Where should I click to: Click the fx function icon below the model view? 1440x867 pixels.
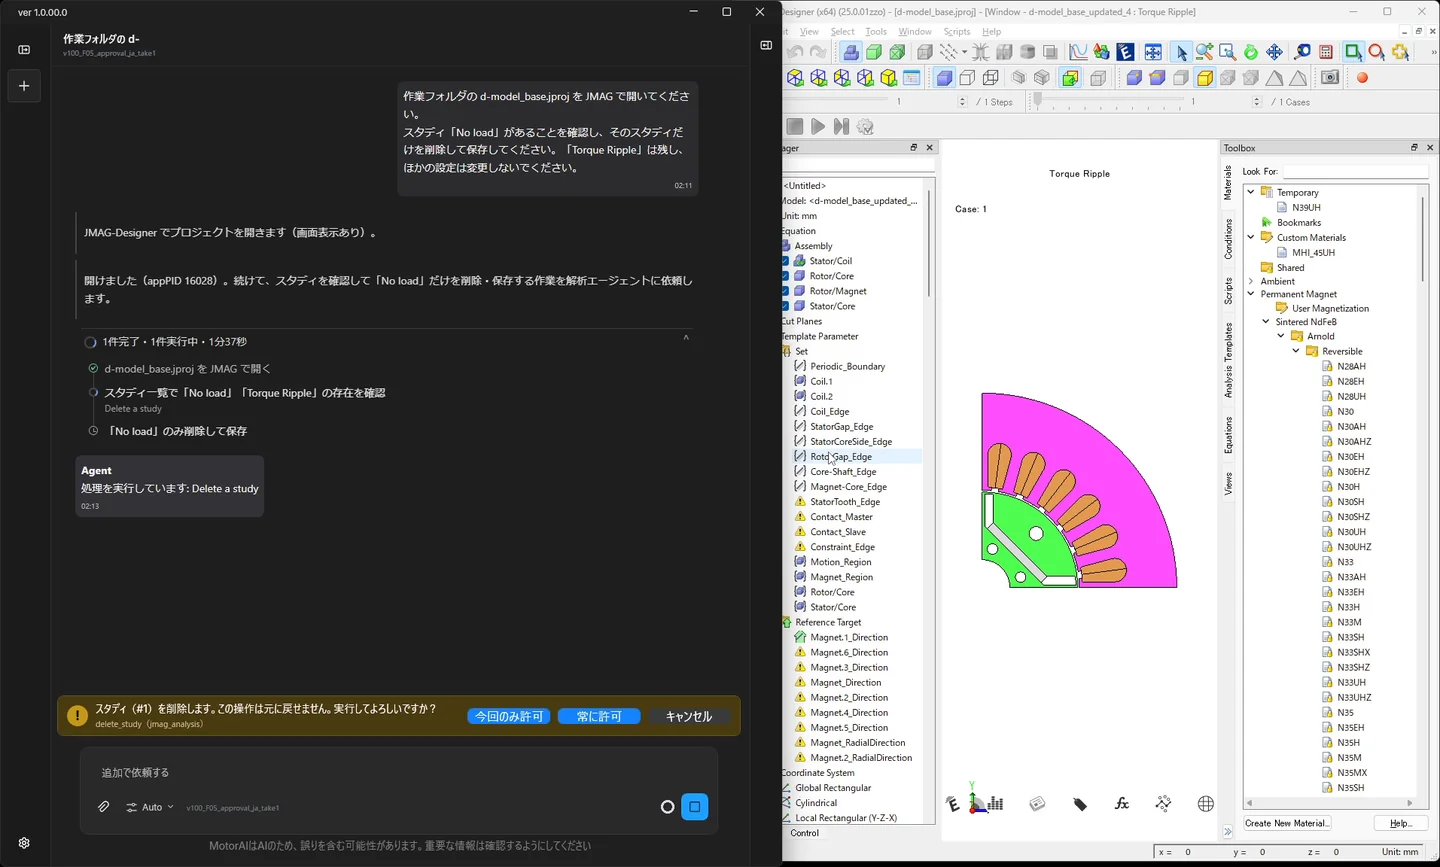tap(1122, 804)
